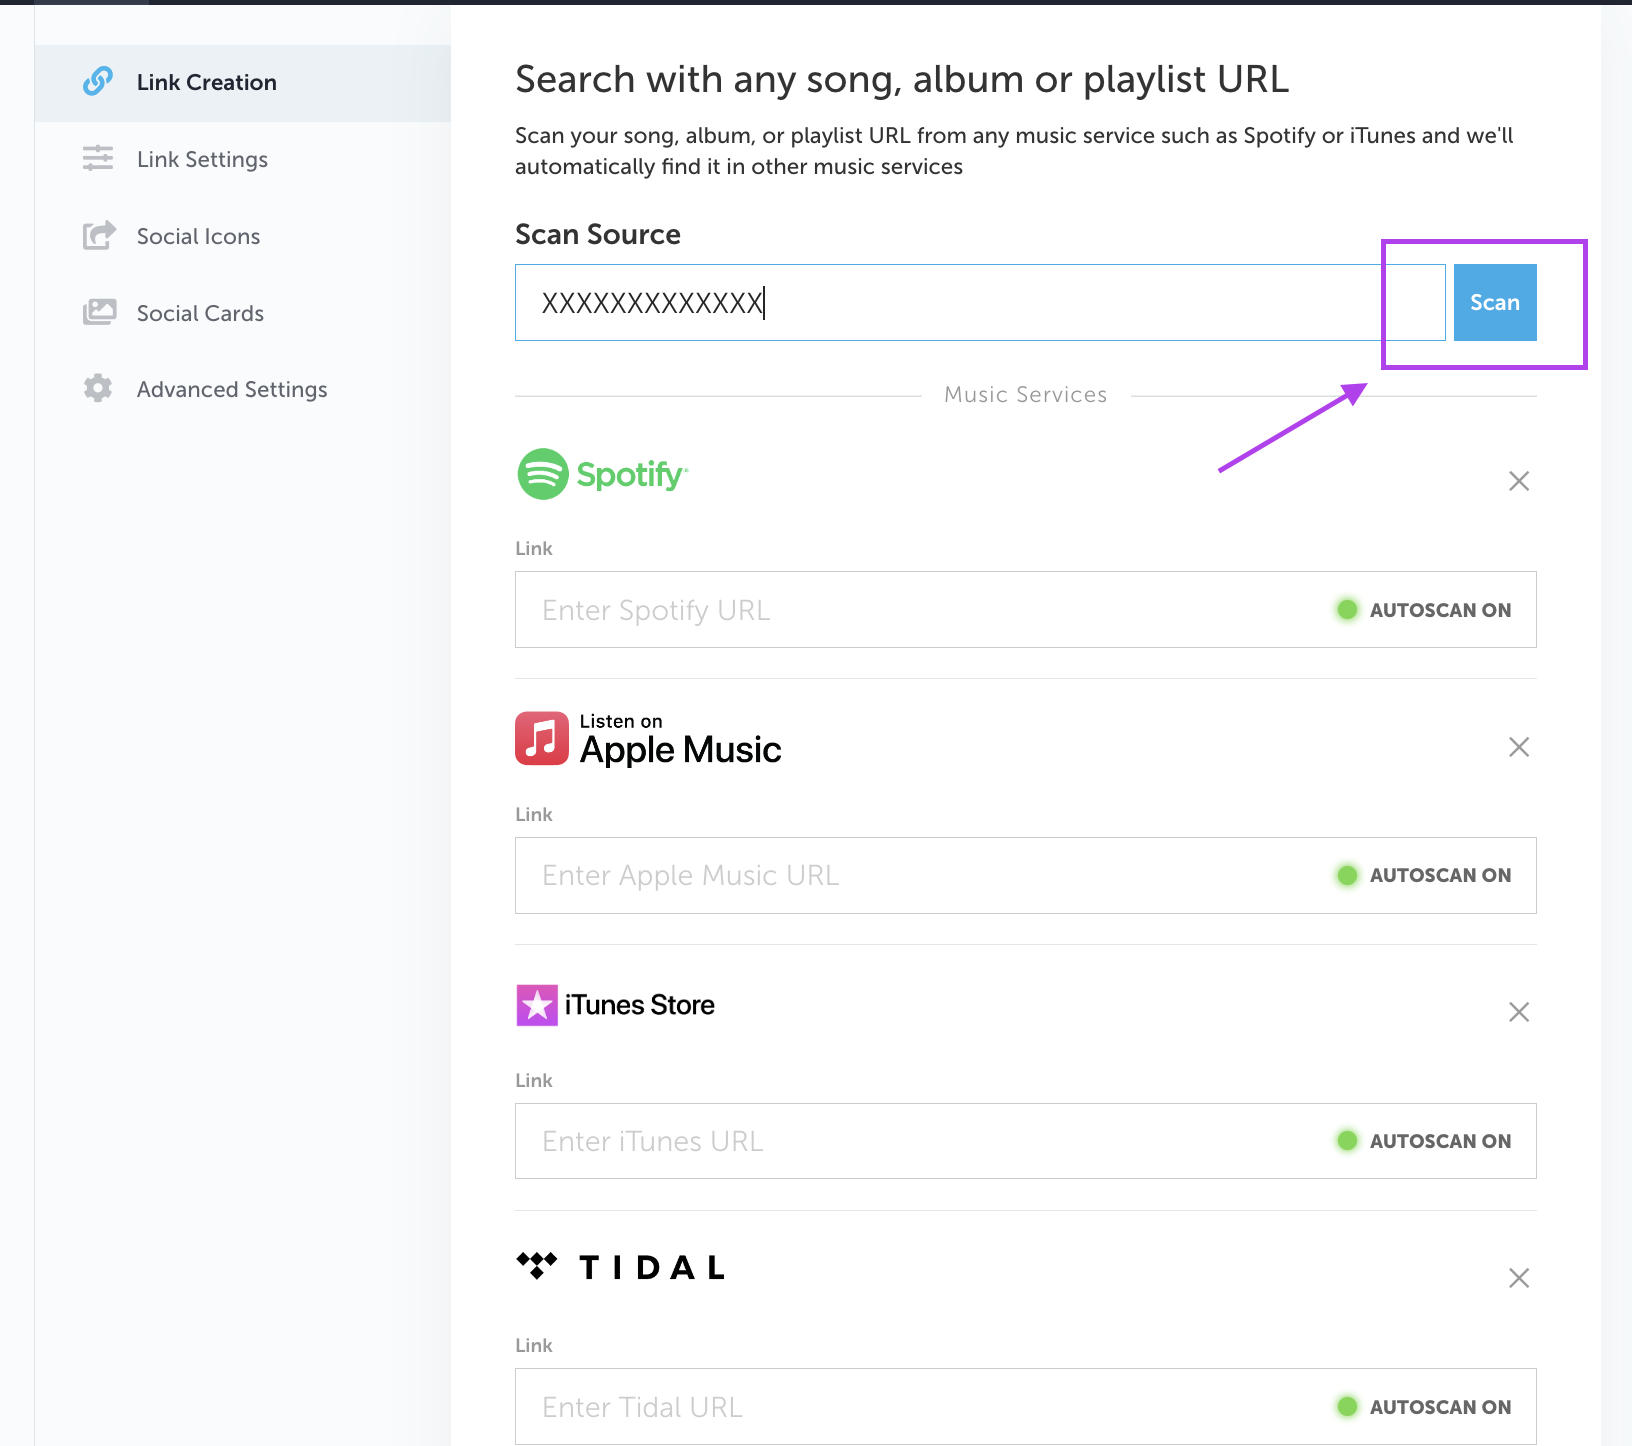
Task: Click the Link label under Spotify
Action: point(534,548)
